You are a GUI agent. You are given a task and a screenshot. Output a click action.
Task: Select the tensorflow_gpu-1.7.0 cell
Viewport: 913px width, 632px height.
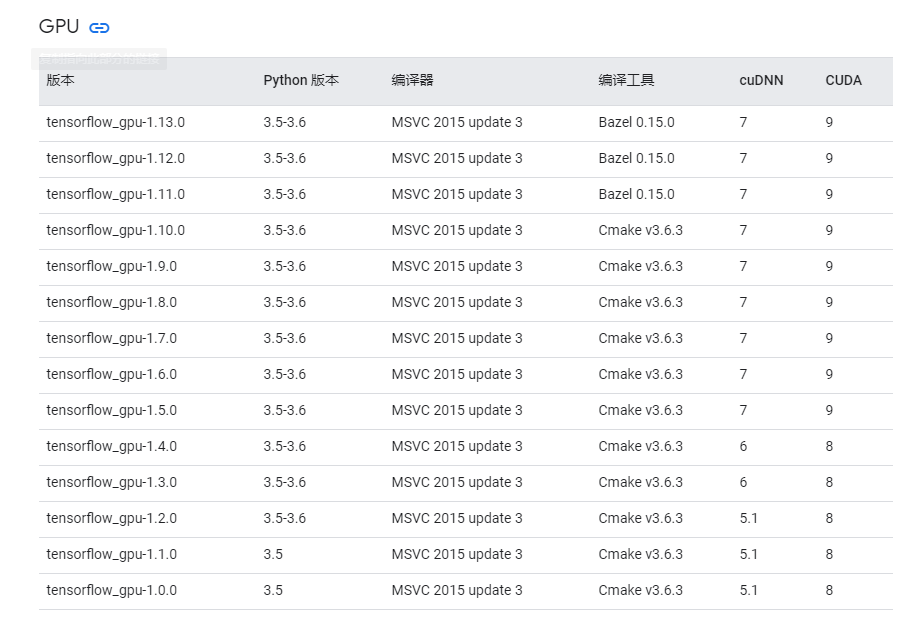click(112, 338)
